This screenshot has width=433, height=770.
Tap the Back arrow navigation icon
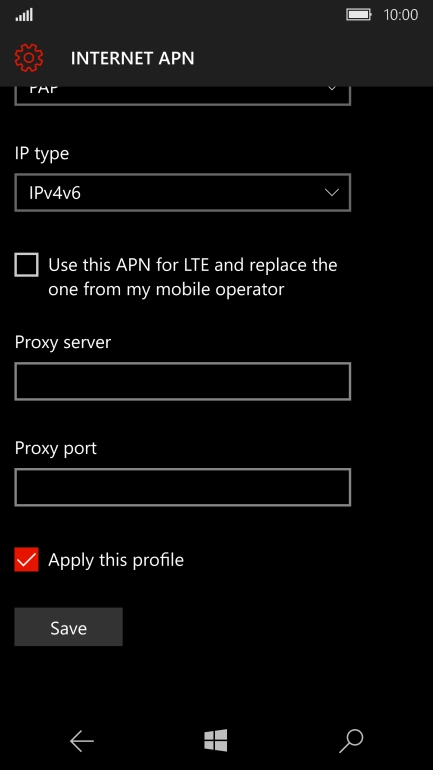81,741
